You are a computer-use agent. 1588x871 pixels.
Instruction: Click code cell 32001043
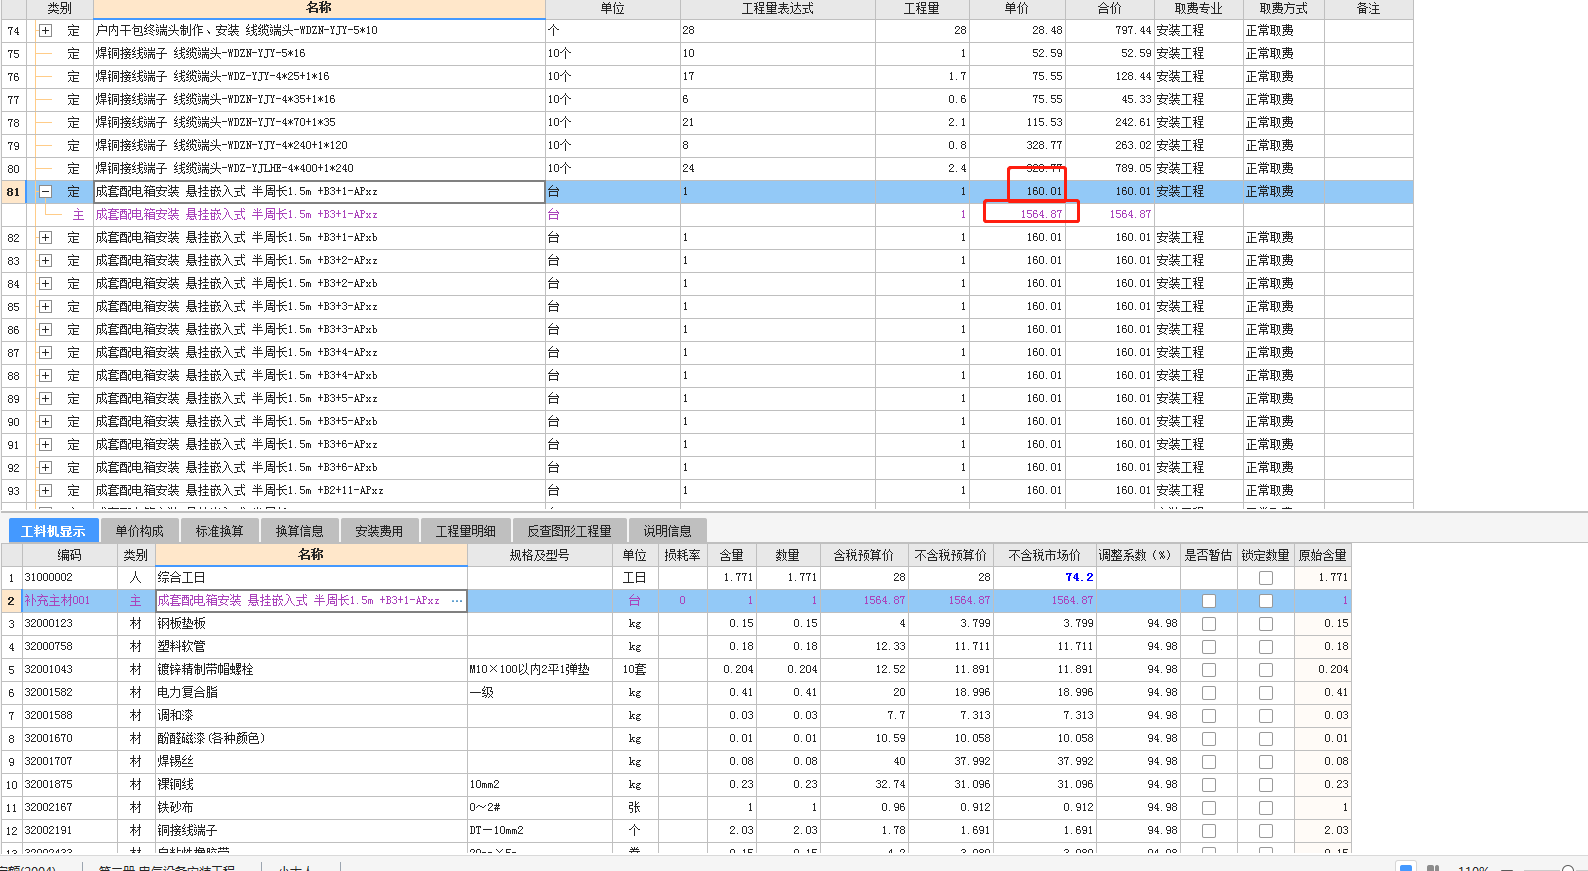click(x=69, y=670)
